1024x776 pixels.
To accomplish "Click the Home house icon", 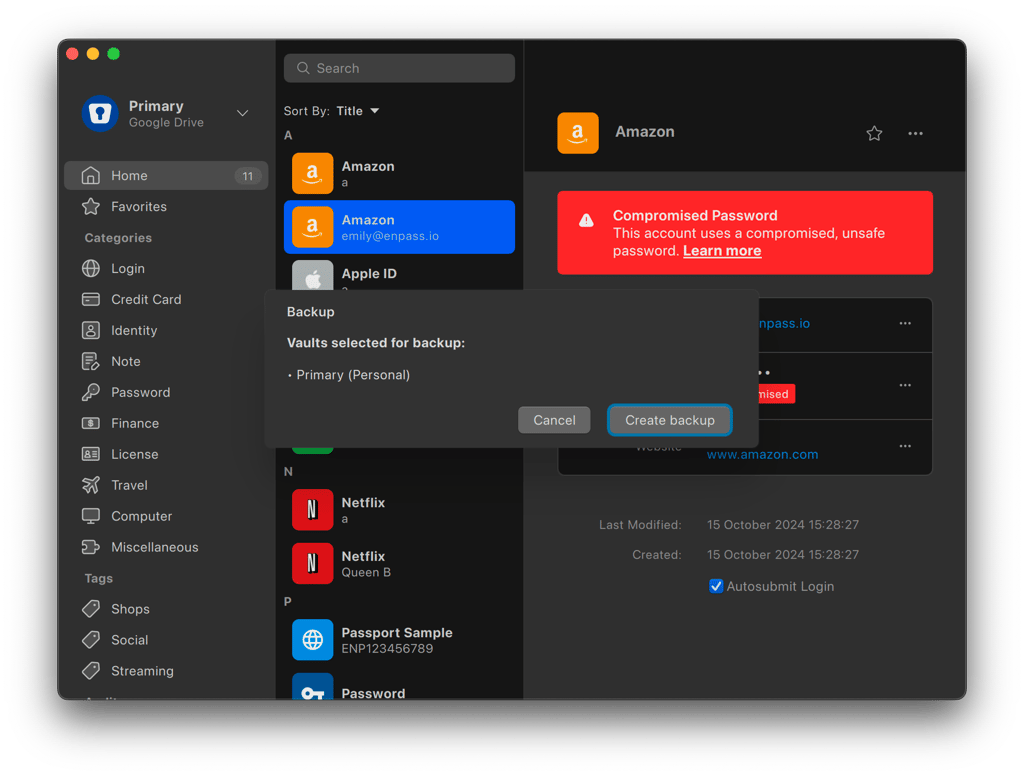I will tap(91, 176).
